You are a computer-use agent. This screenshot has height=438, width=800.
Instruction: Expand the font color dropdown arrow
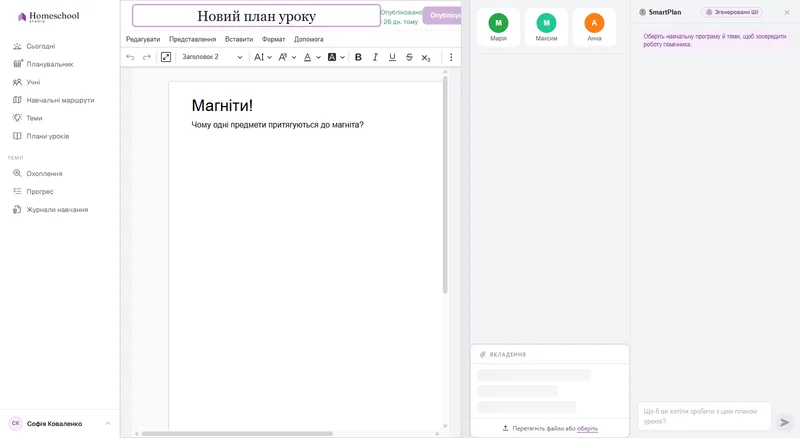coord(318,58)
